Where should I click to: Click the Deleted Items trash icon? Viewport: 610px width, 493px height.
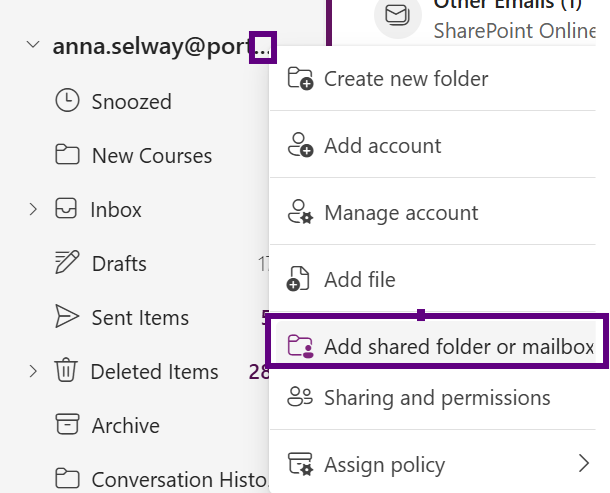tap(67, 371)
